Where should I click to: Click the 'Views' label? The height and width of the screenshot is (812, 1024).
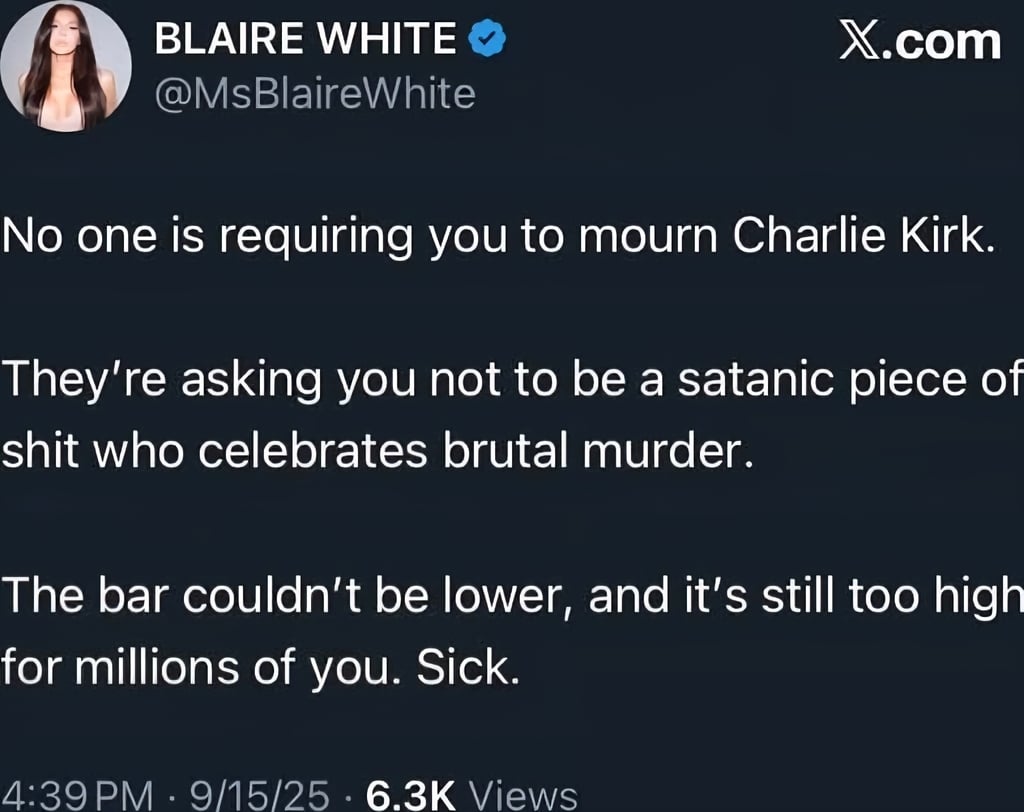click(523, 795)
